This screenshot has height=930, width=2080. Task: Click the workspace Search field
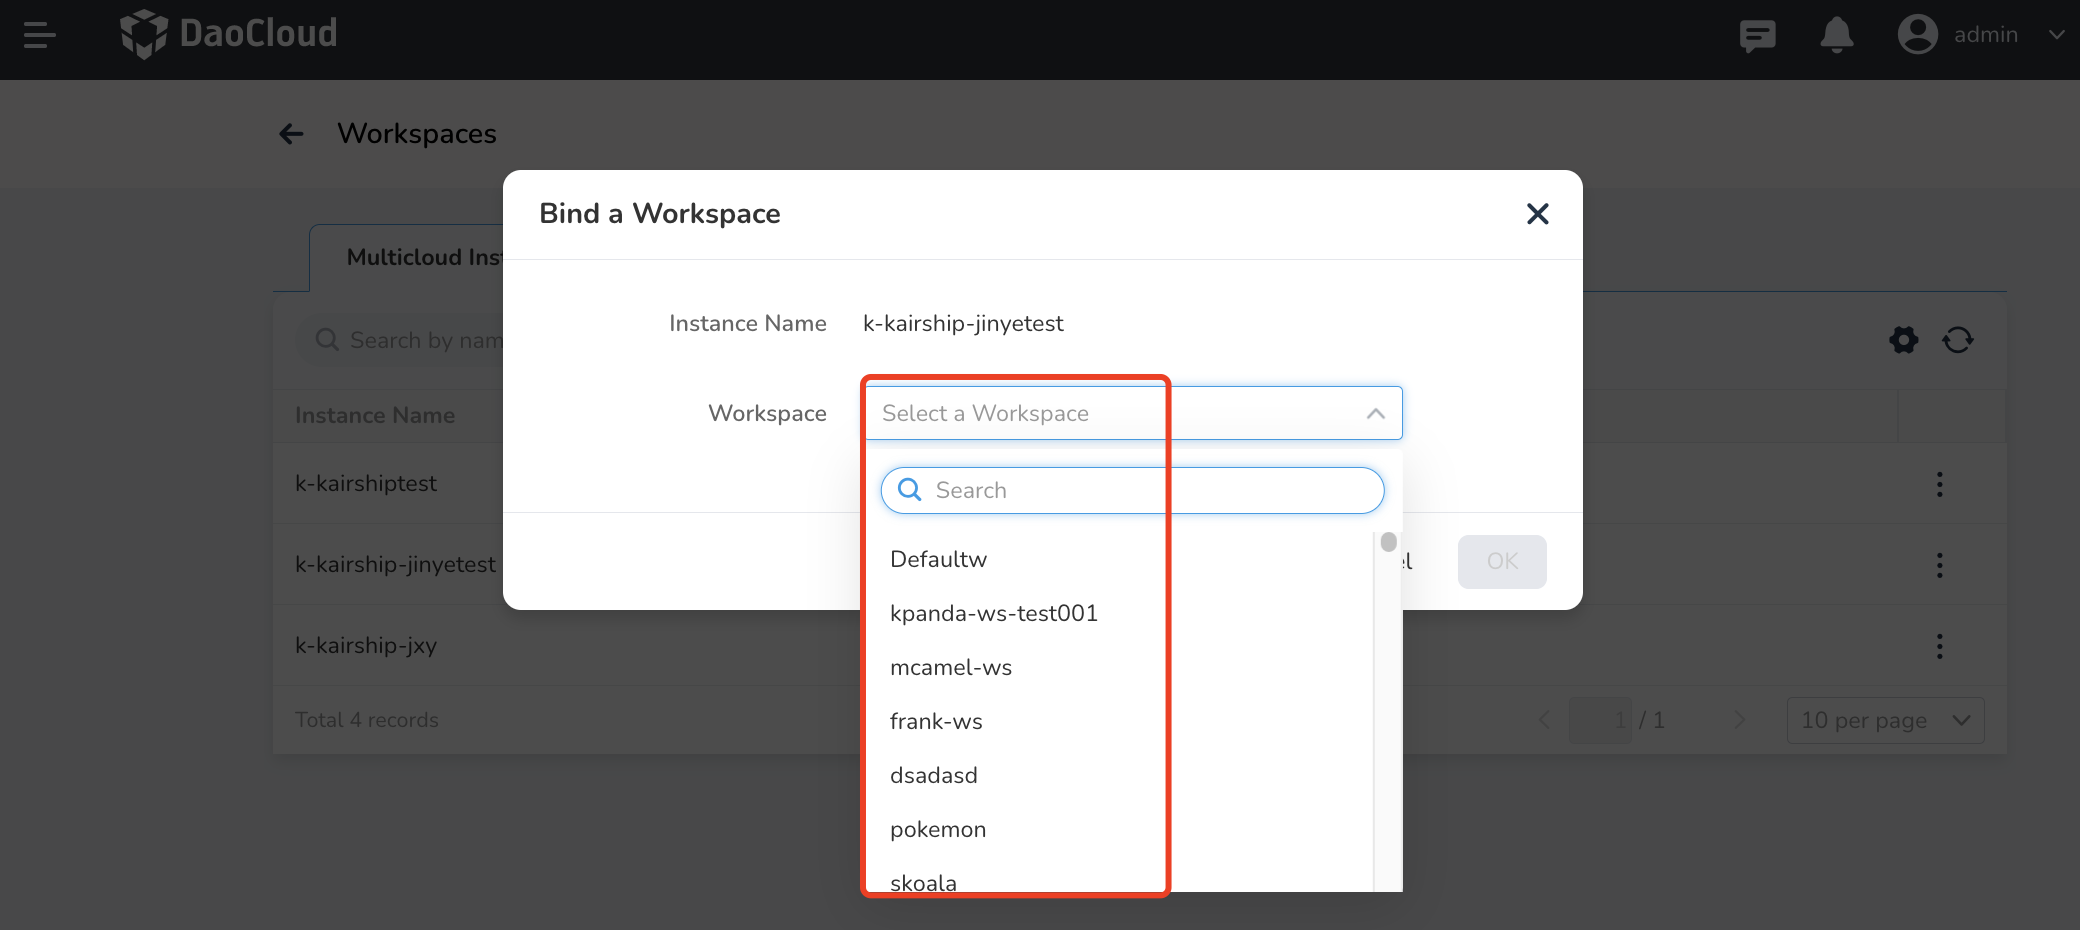pos(1132,490)
